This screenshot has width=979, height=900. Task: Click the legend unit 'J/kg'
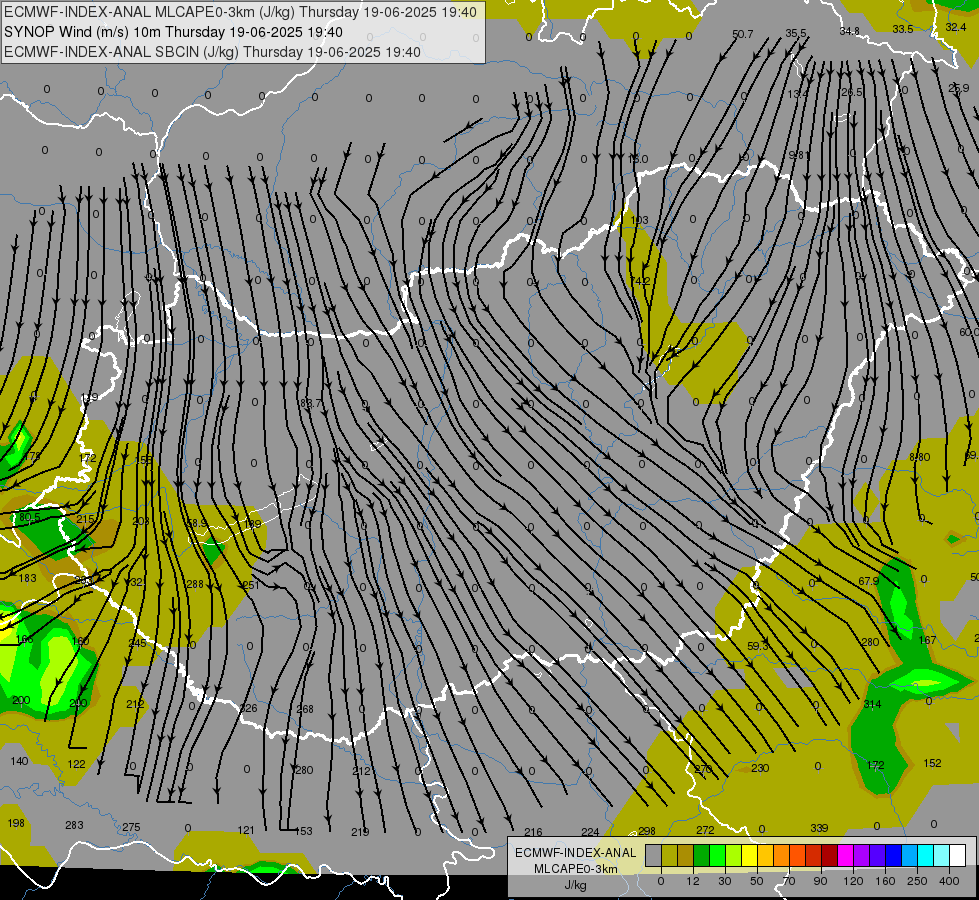[x=576, y=885]
